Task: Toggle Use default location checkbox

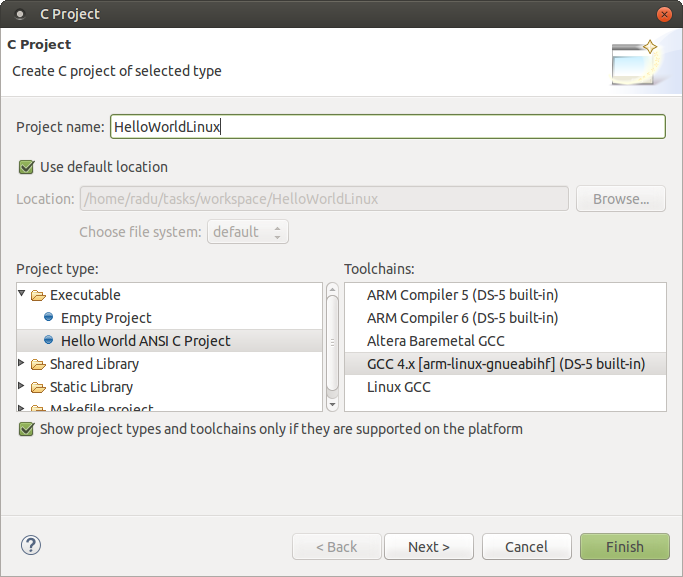Action: coord(26,167)
